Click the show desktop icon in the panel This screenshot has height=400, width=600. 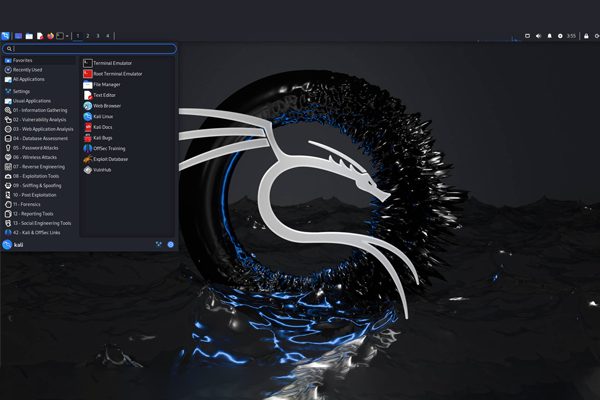tap(18, 36)
